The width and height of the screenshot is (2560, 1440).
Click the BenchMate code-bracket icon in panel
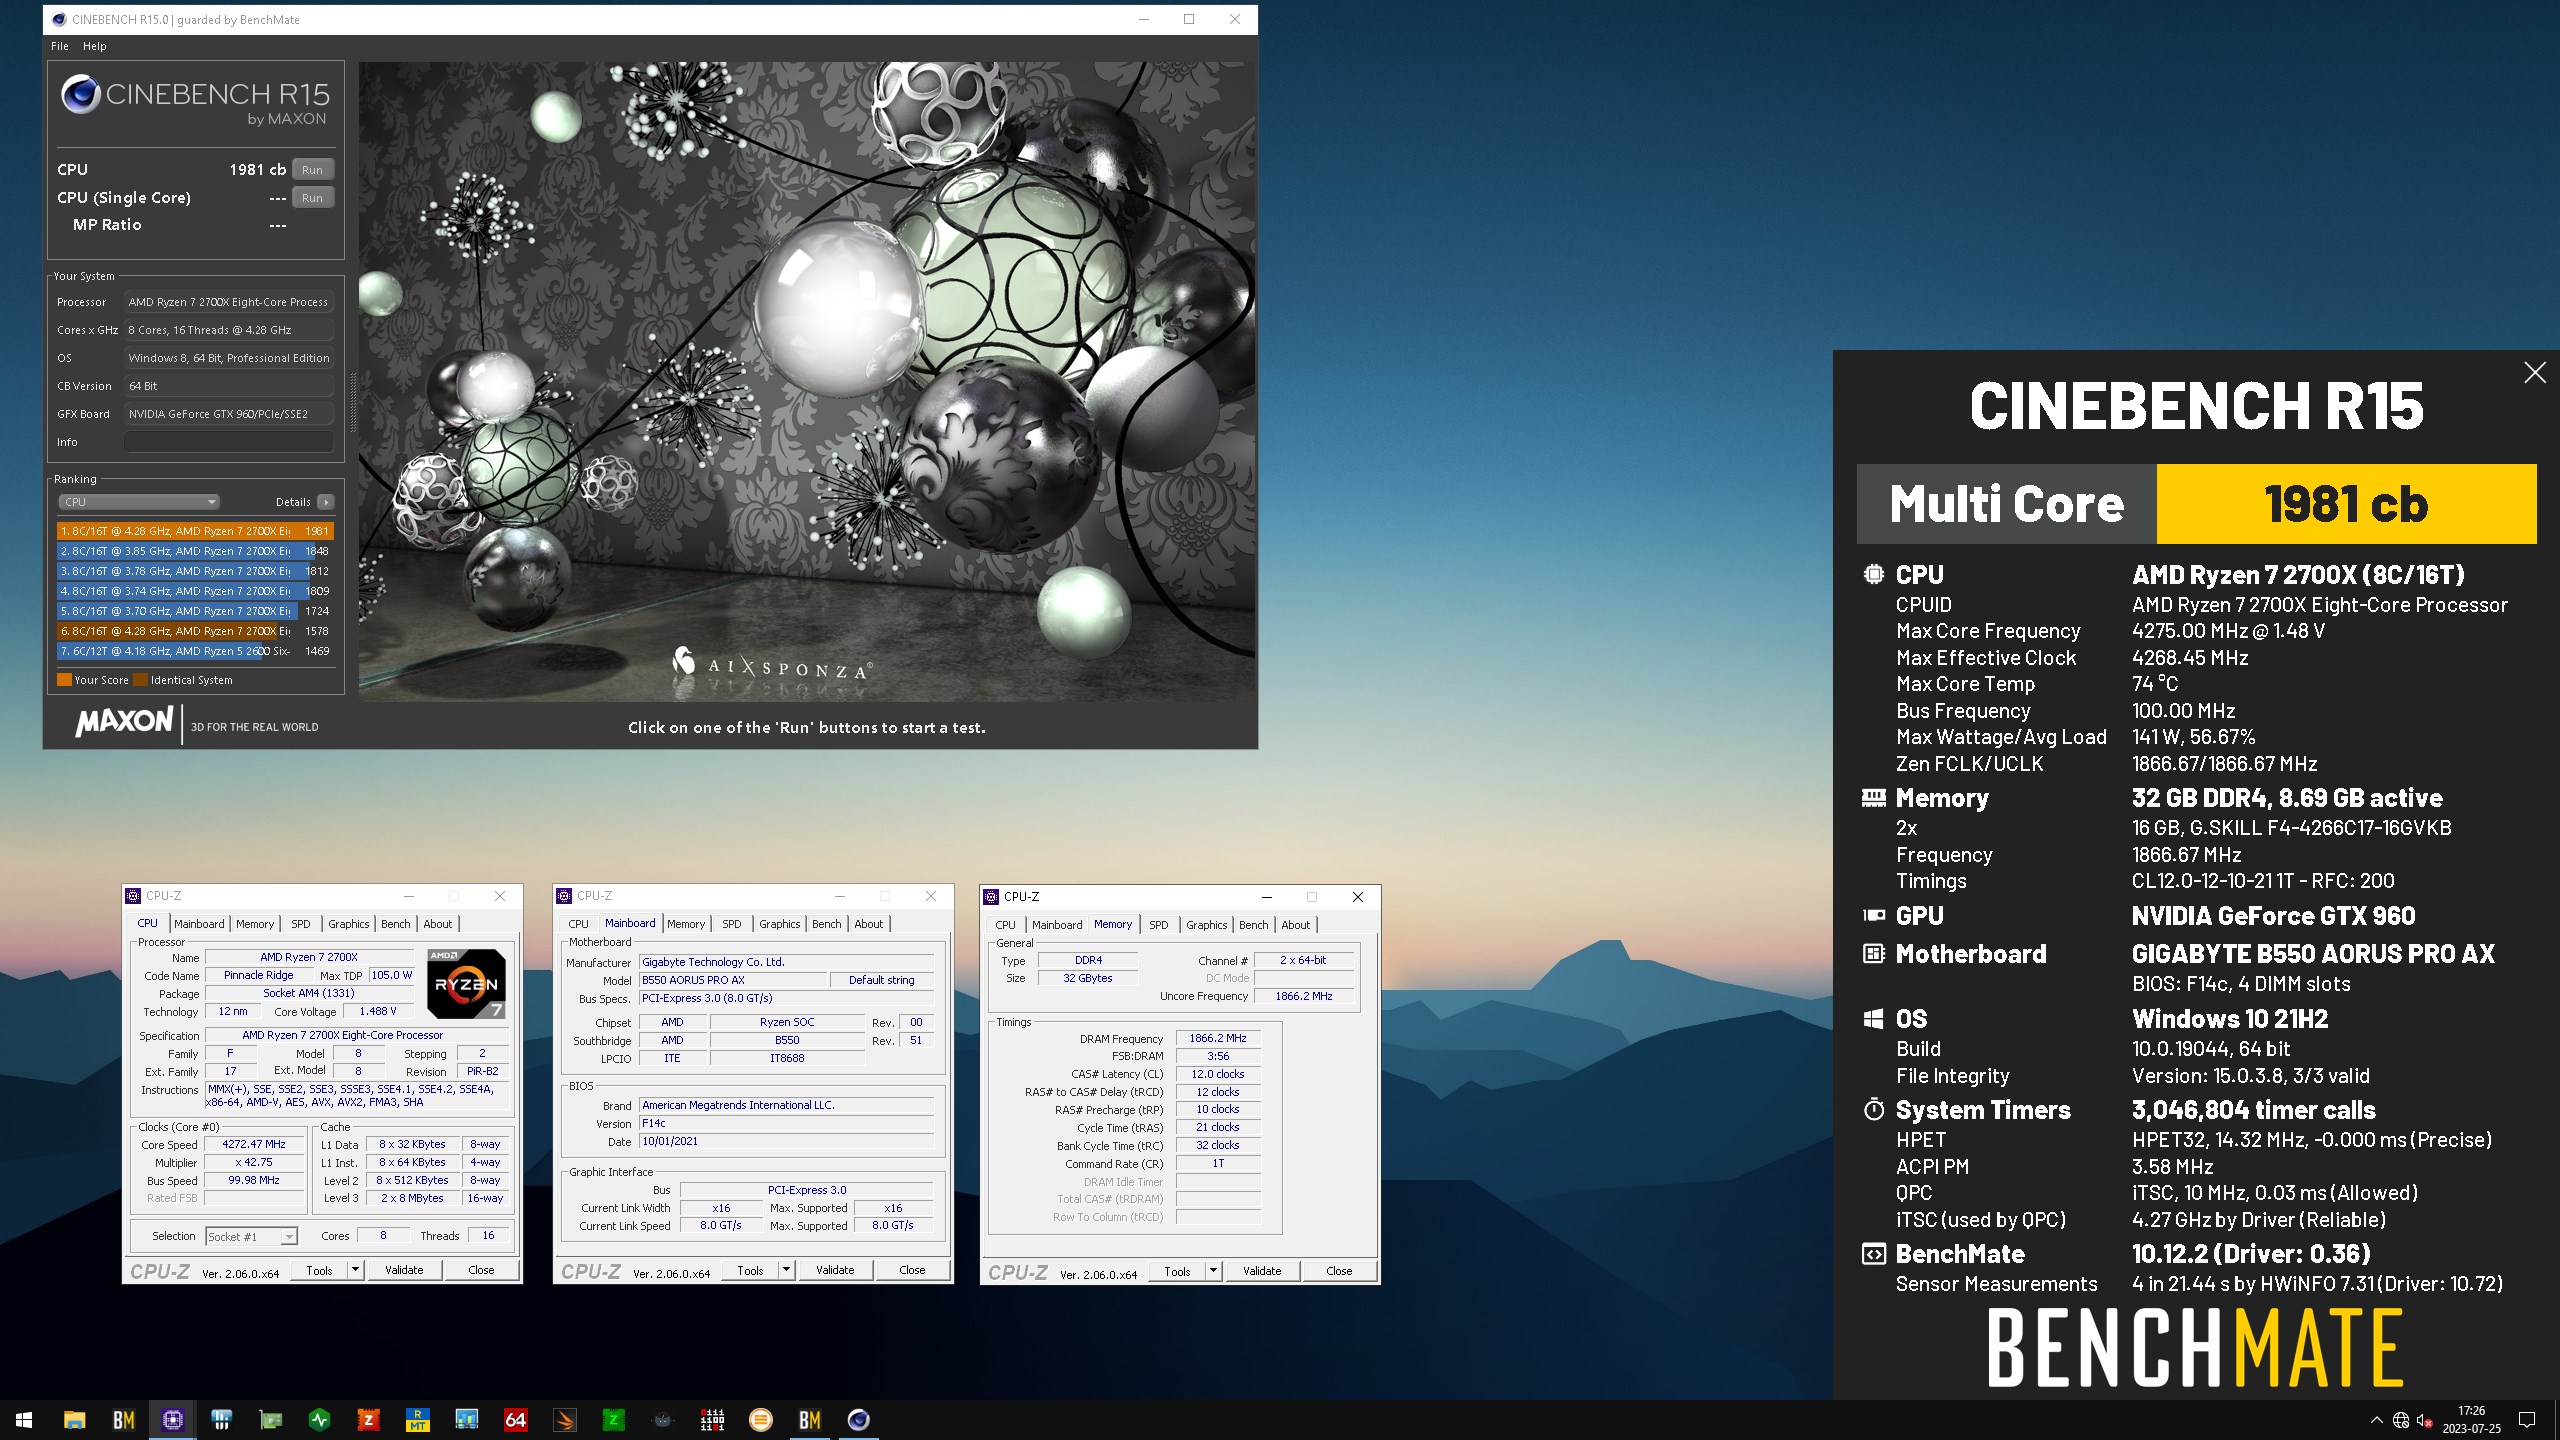coord(1873,1254)
